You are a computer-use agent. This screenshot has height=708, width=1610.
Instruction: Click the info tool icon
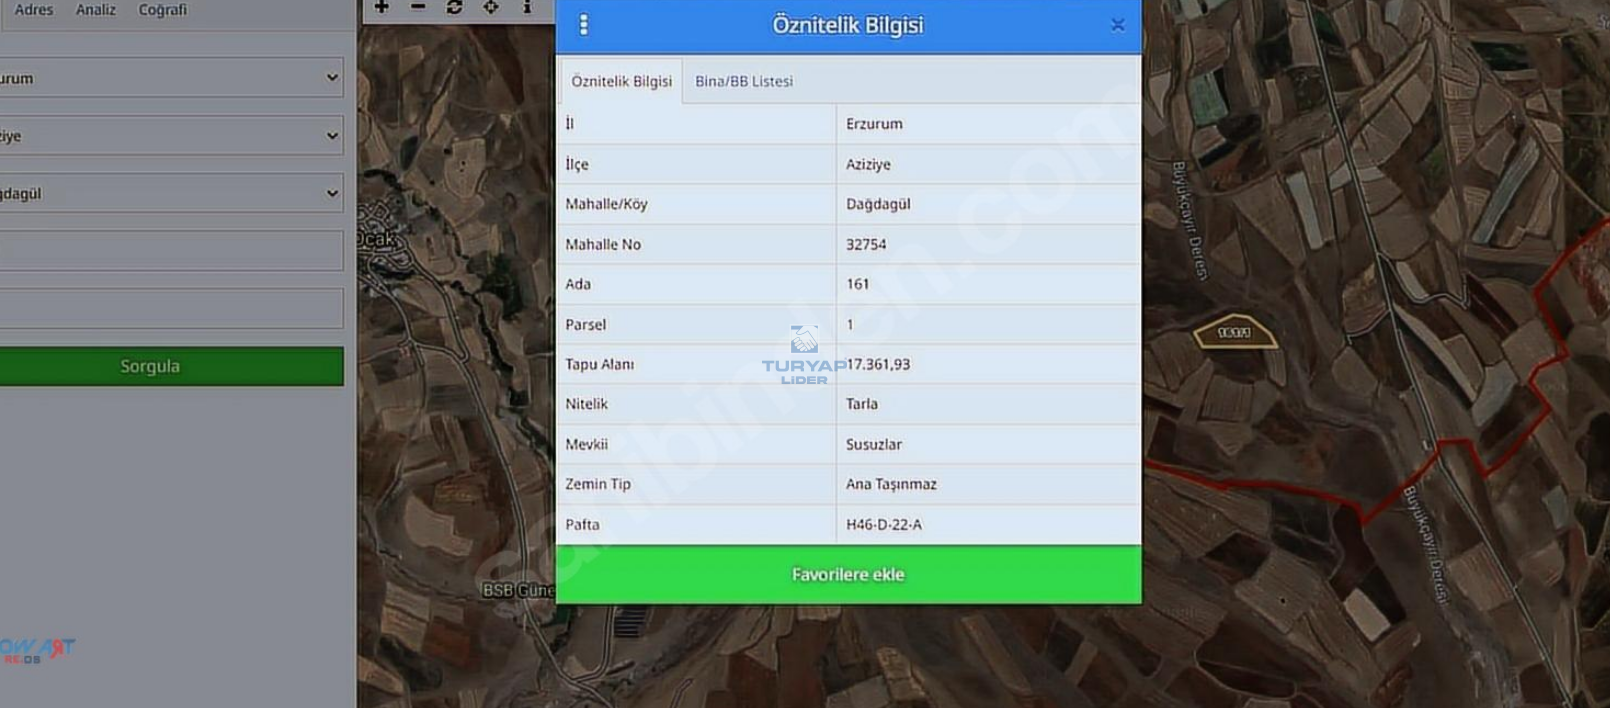(527, 7)
